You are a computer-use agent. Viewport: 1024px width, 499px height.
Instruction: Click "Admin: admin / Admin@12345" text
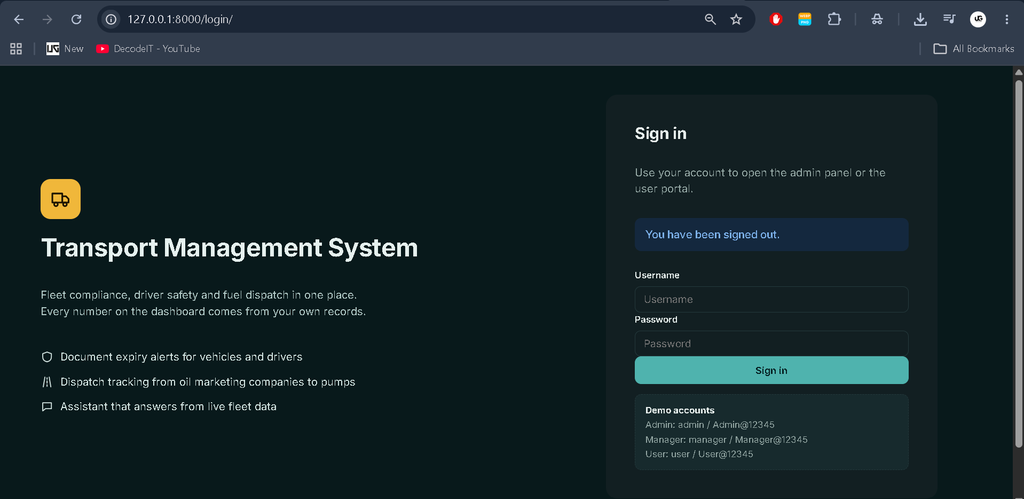tap(710, 425)
